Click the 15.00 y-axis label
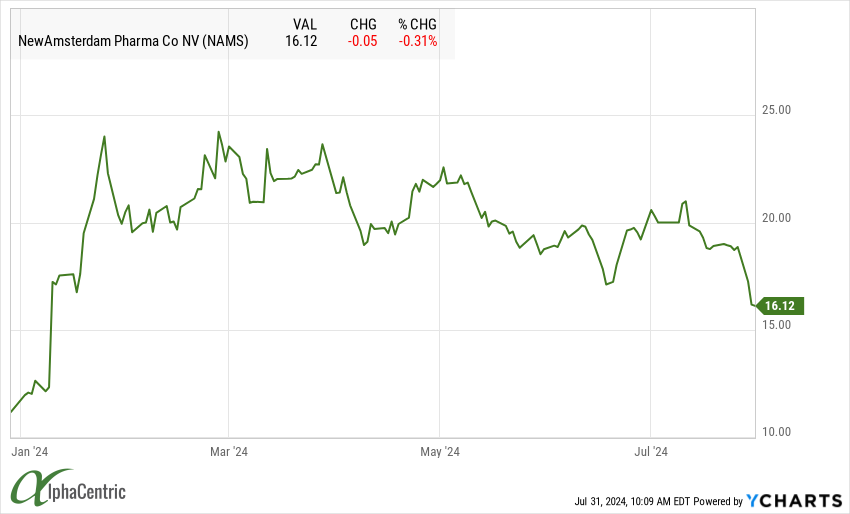Screen dimensions: 850x514 [776, 325]
